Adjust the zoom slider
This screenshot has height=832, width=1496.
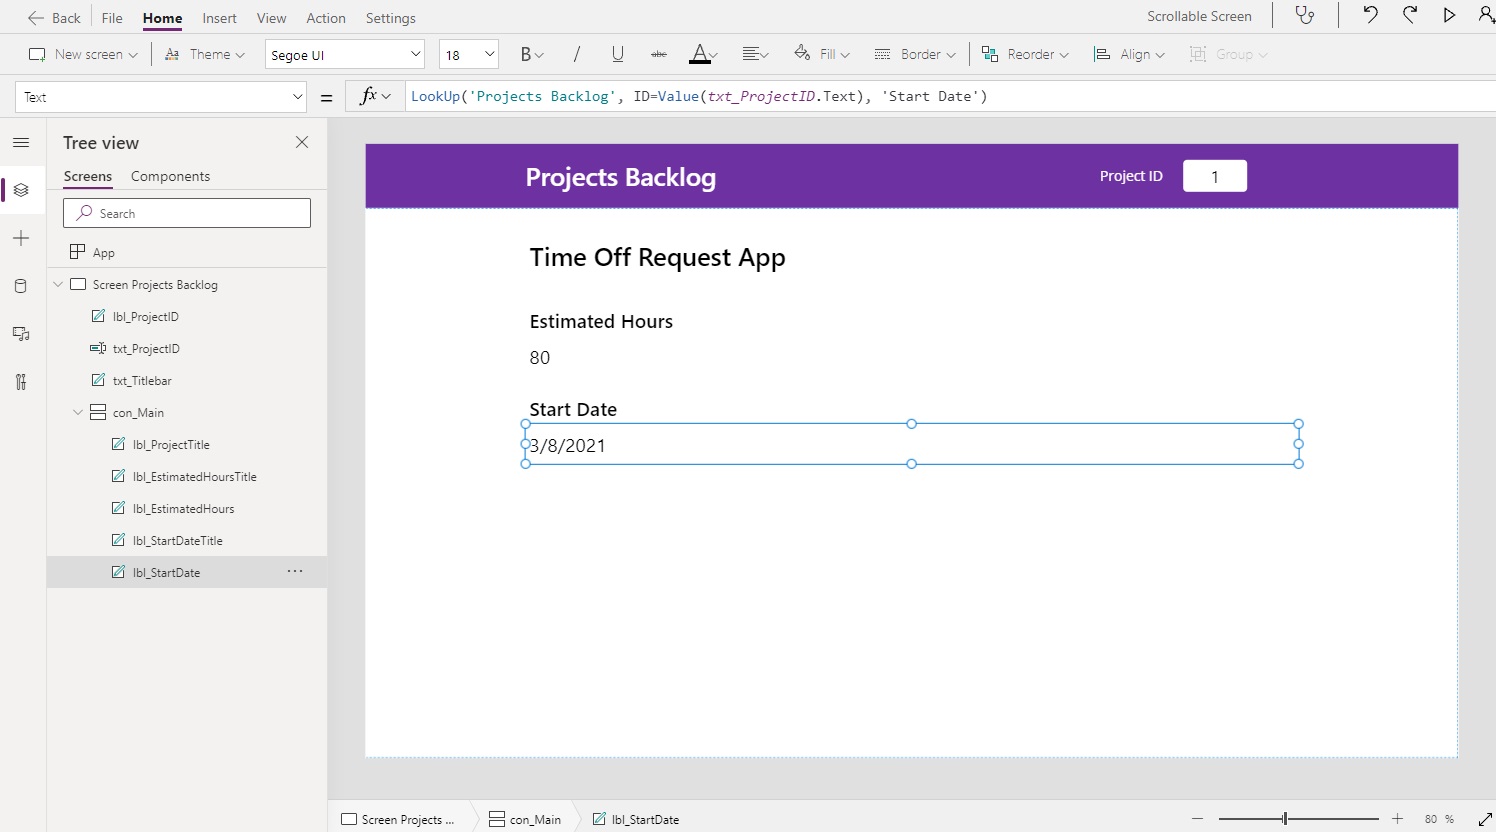[1283, 818]
